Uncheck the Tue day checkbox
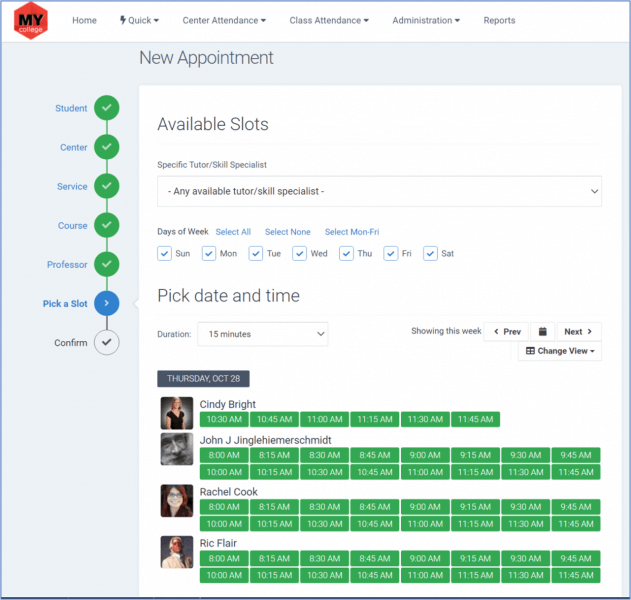 click(x=256, y=254)
